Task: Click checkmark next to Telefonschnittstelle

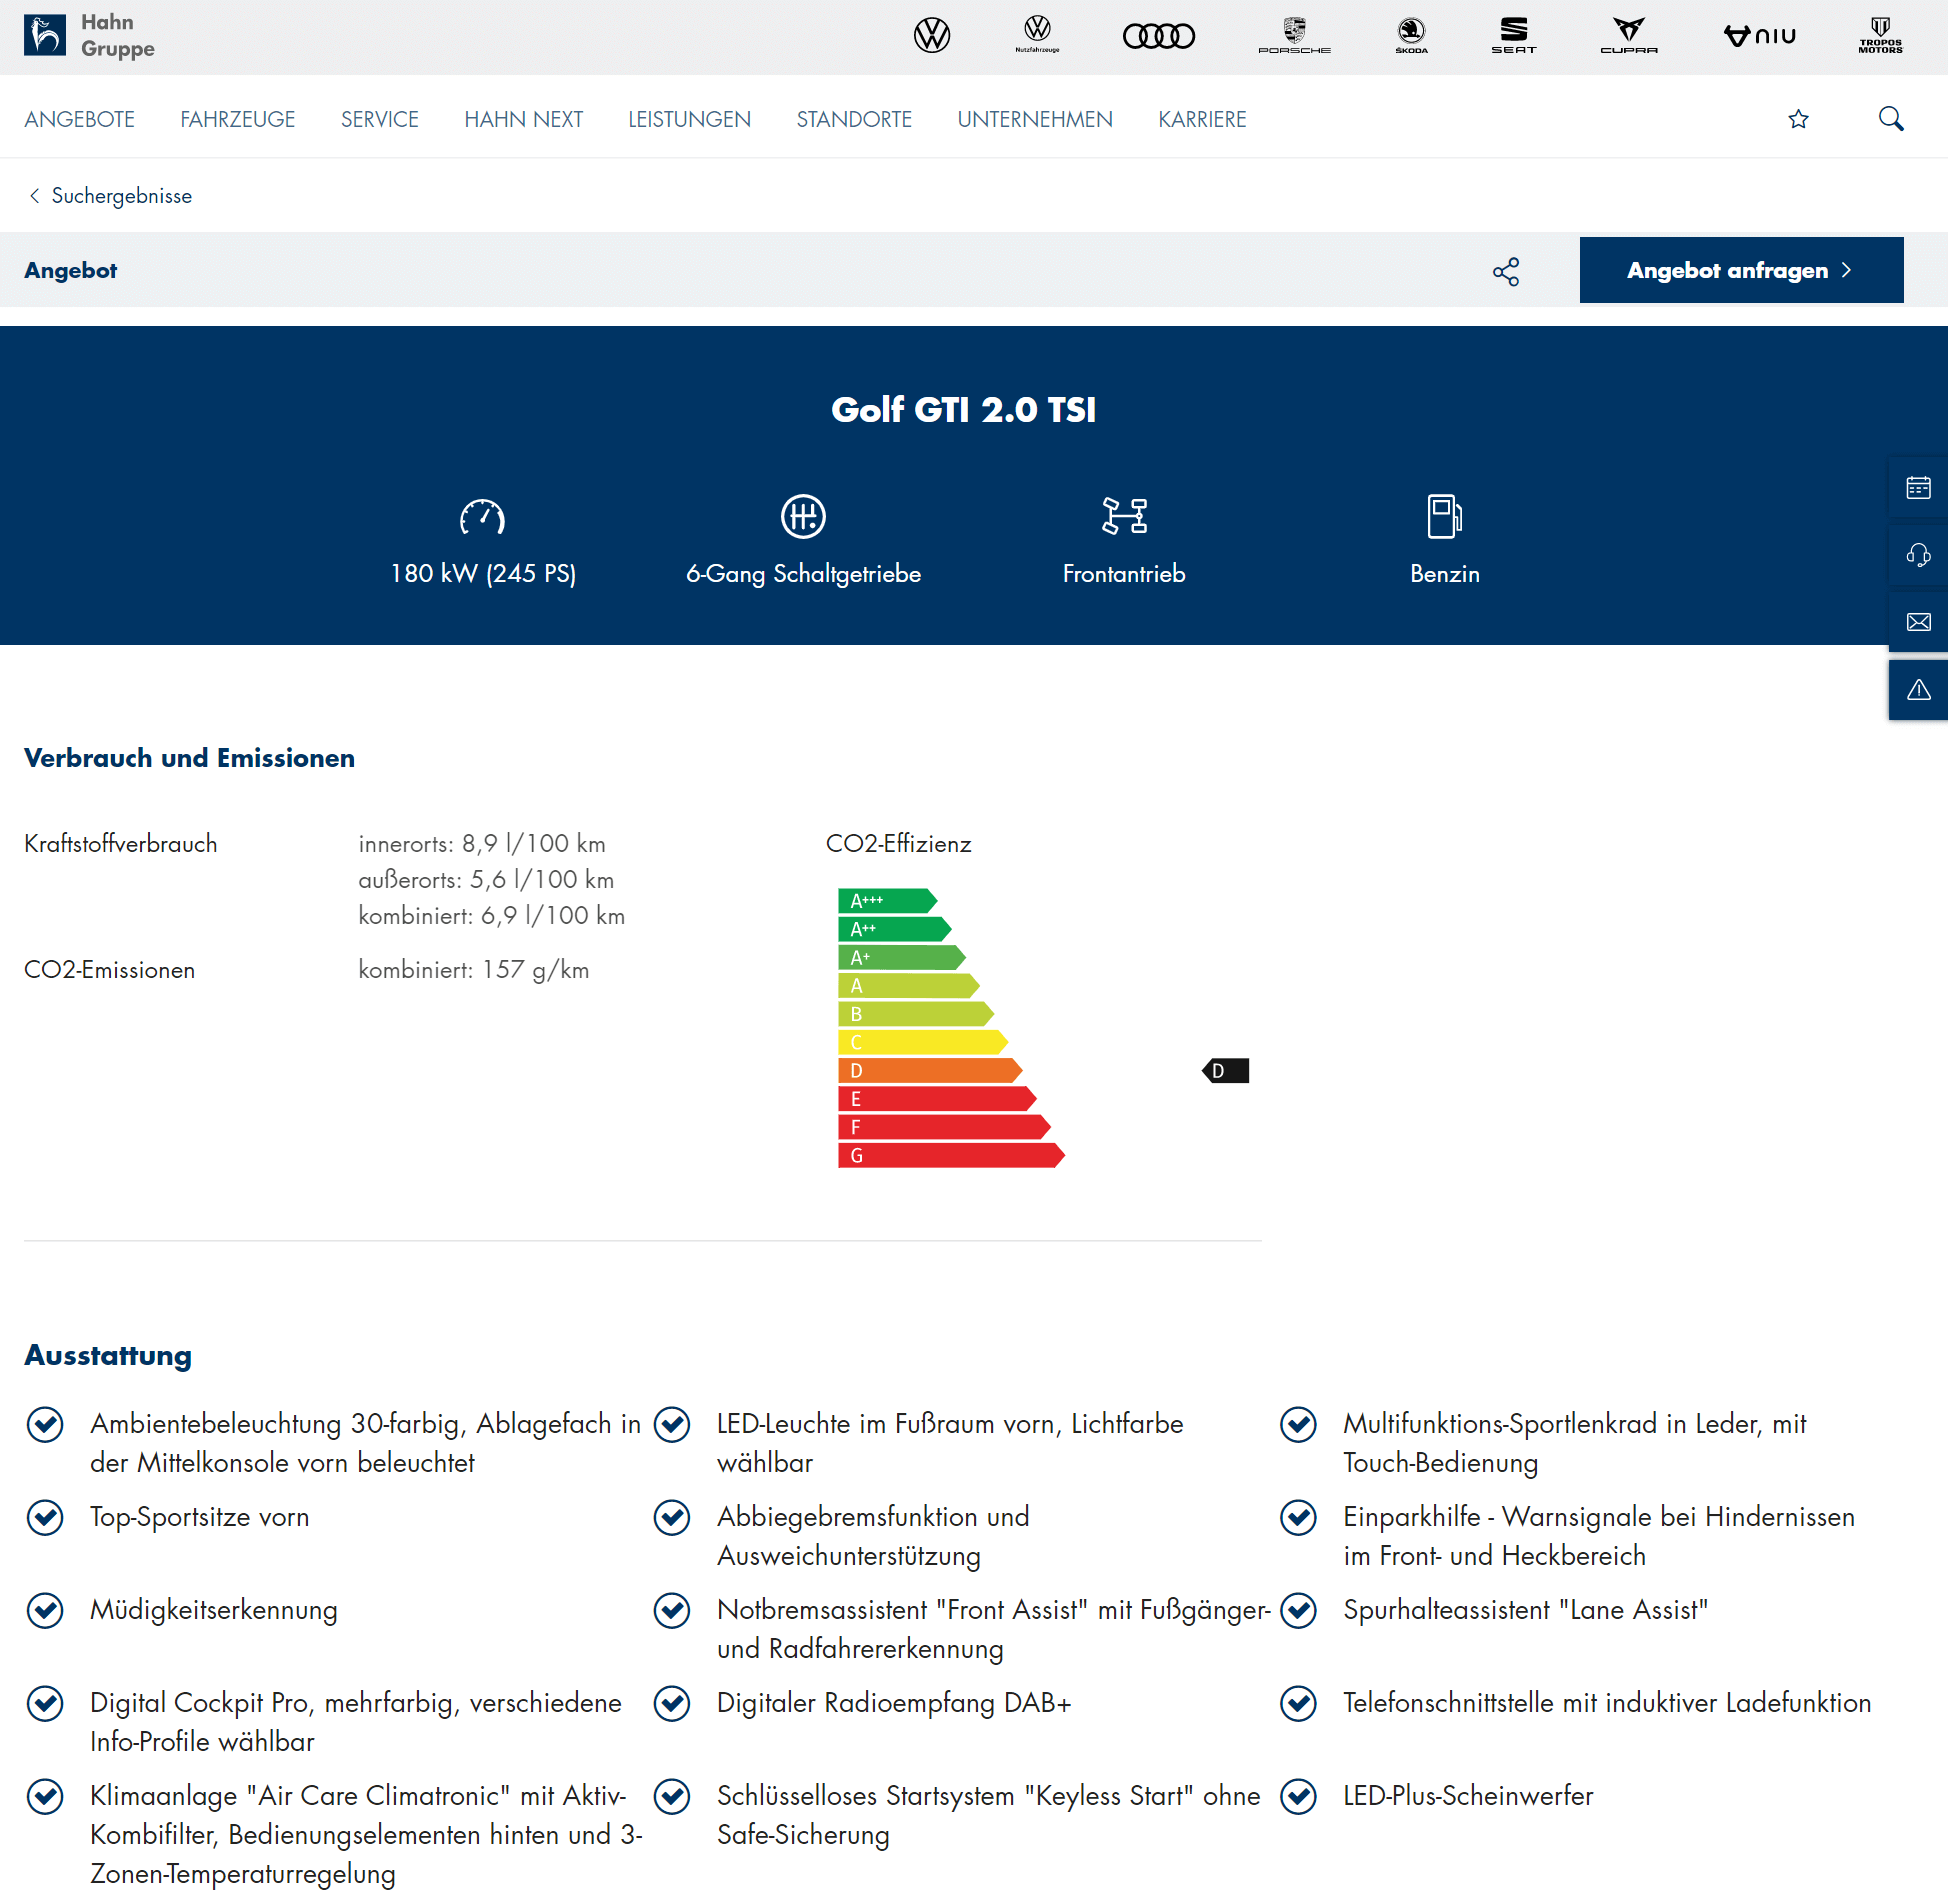Action: pyautogui.click(x=1298, y=1704)
